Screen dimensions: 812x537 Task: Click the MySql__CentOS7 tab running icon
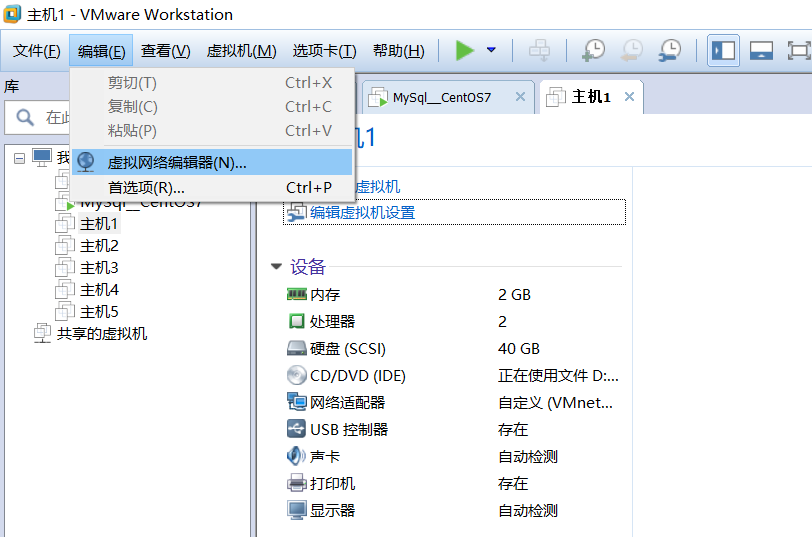[378, 97]
